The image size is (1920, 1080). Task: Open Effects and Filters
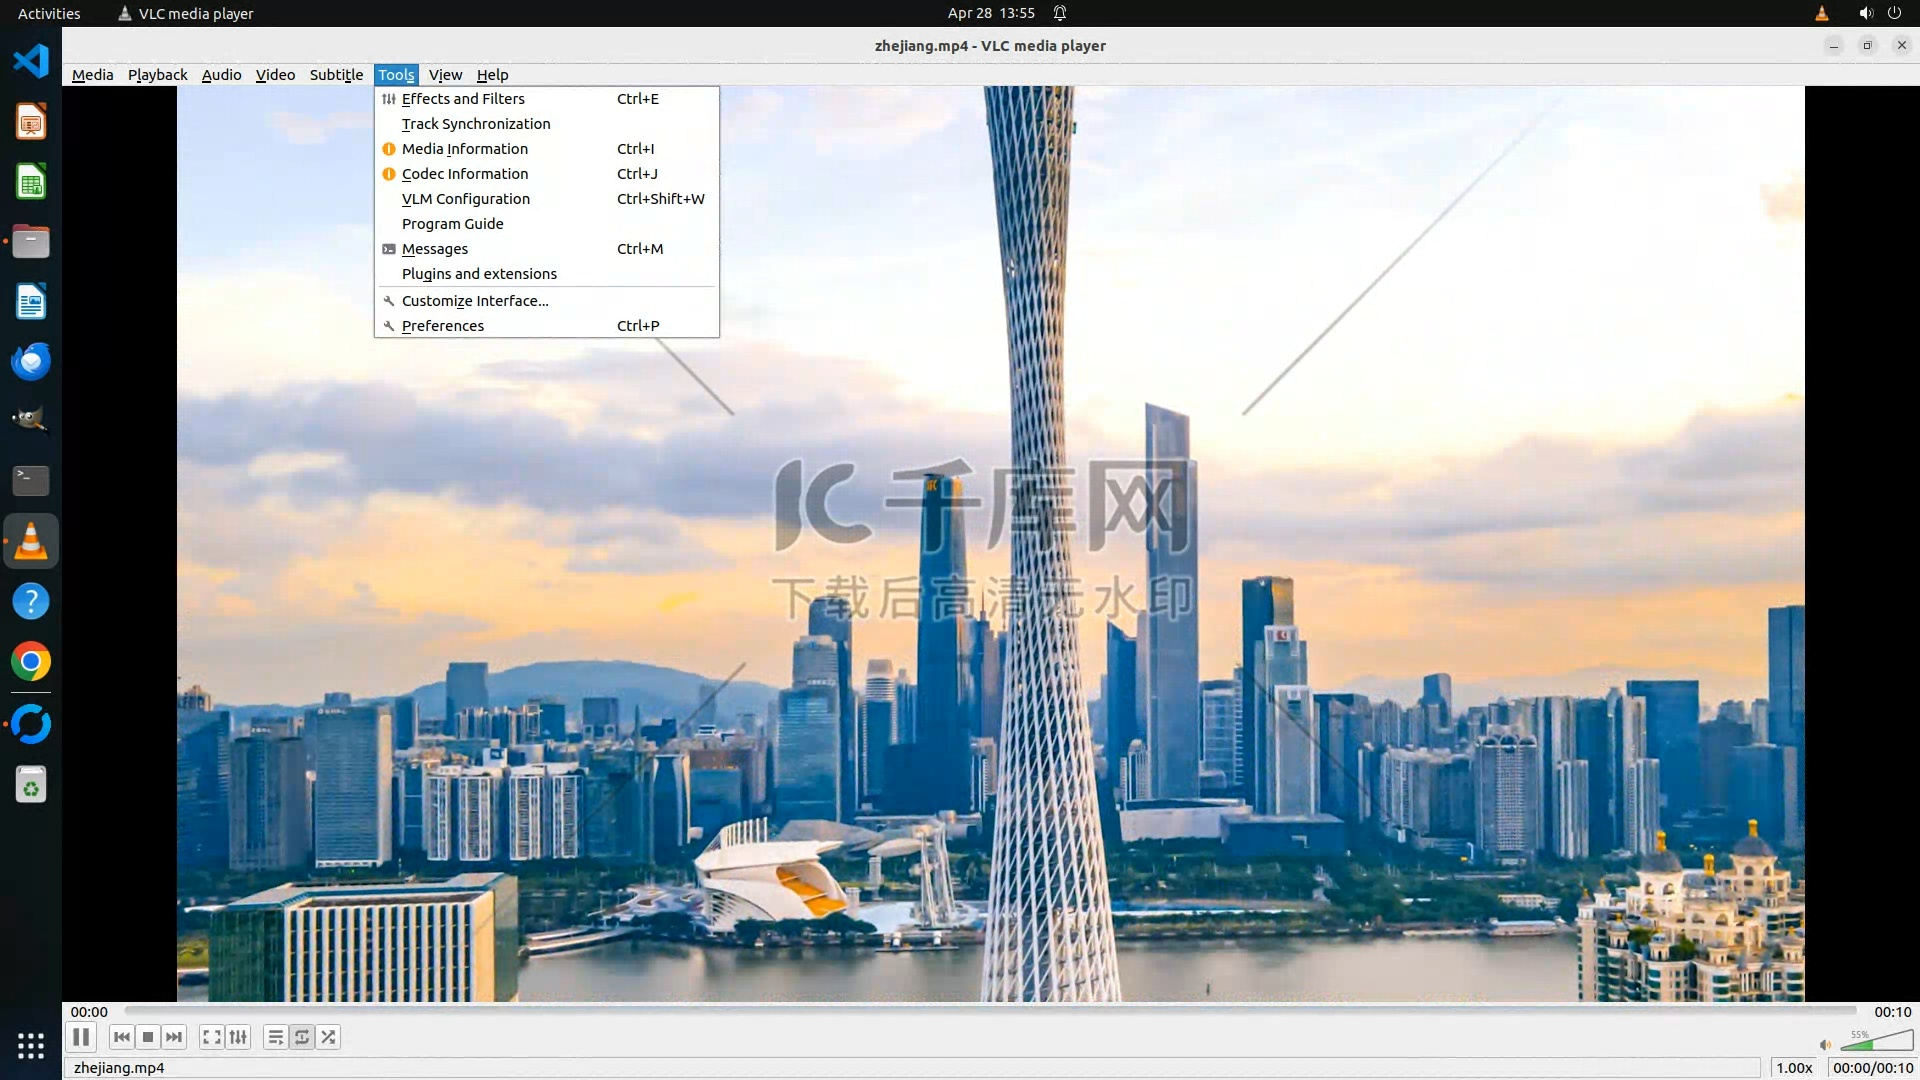click(x=463, y=99)
